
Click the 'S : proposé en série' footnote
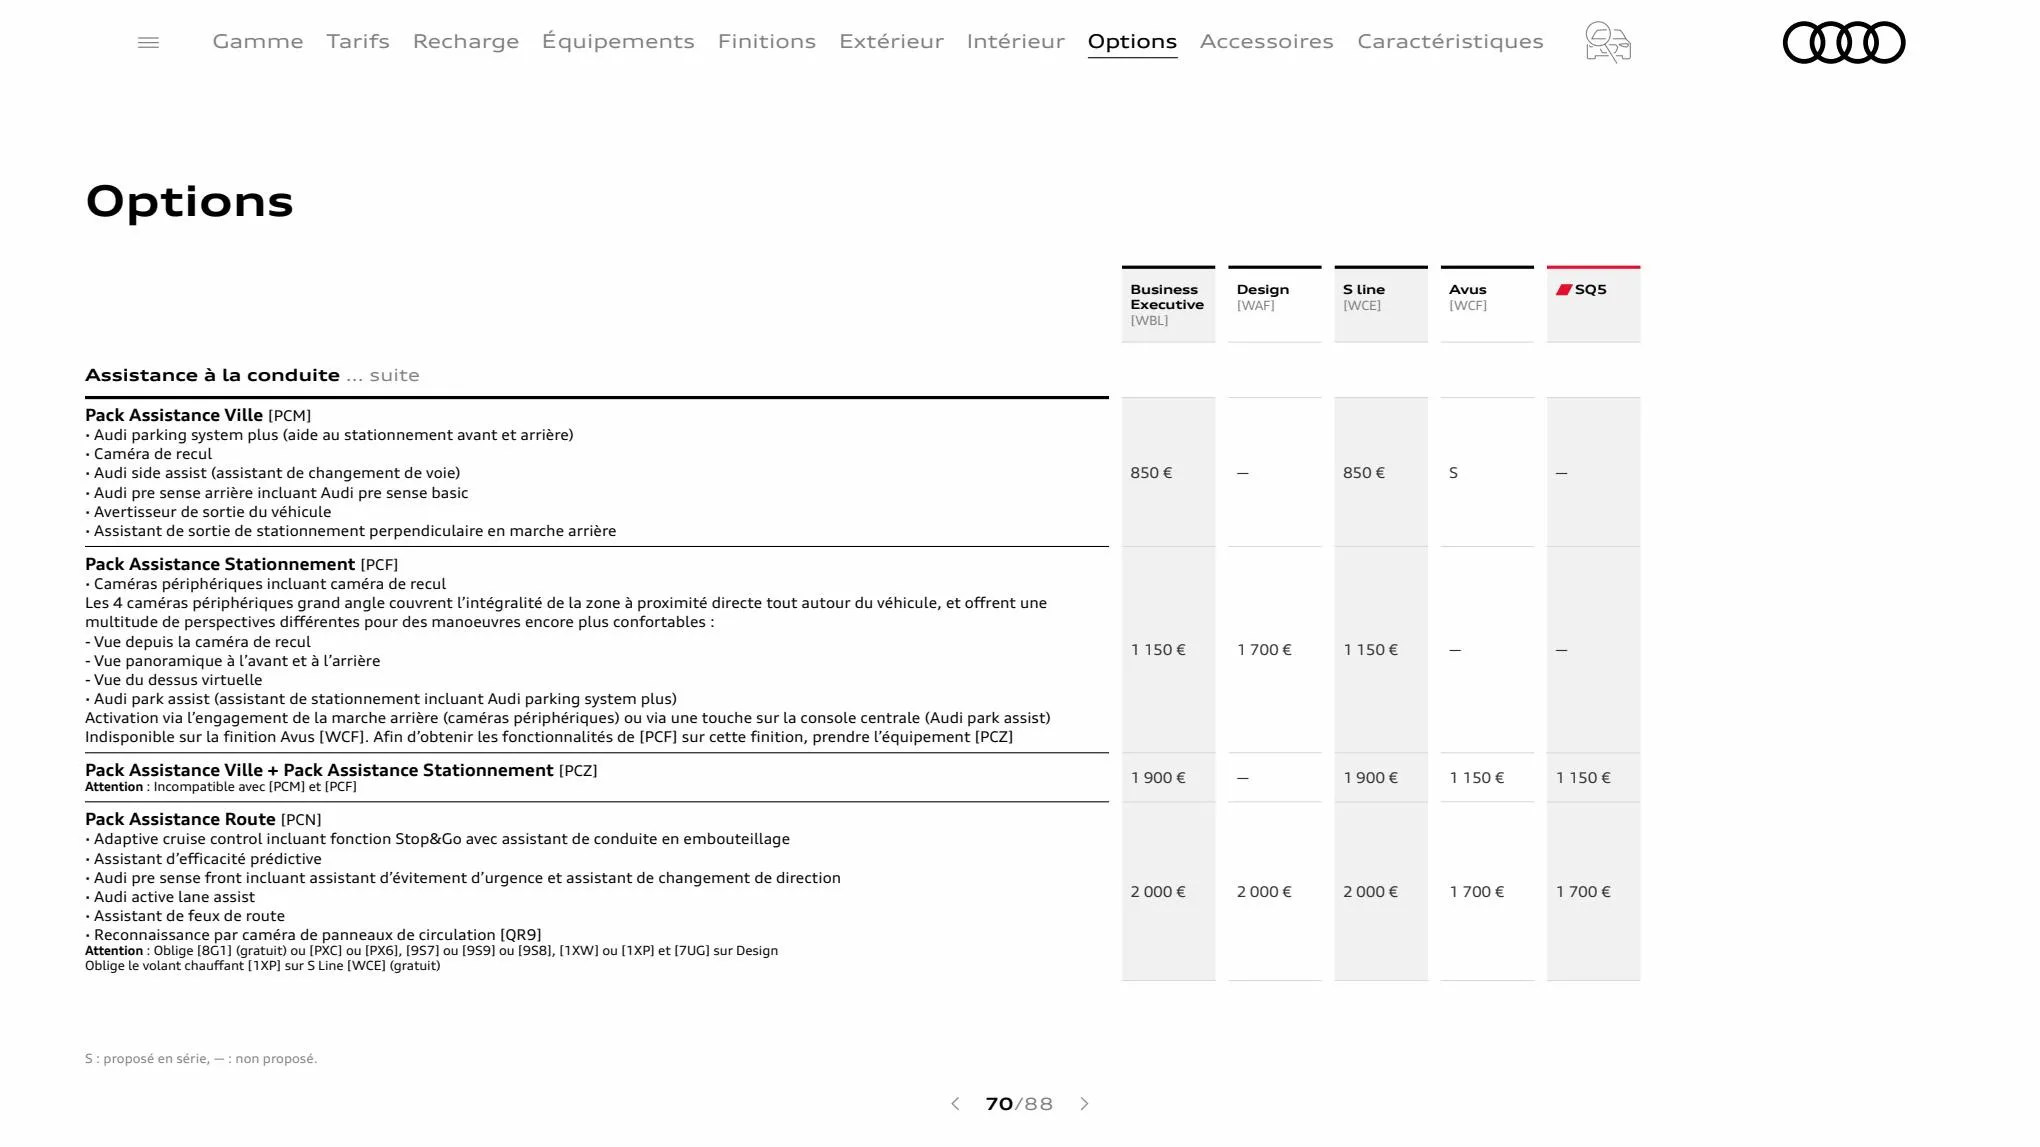[201, 1059]
